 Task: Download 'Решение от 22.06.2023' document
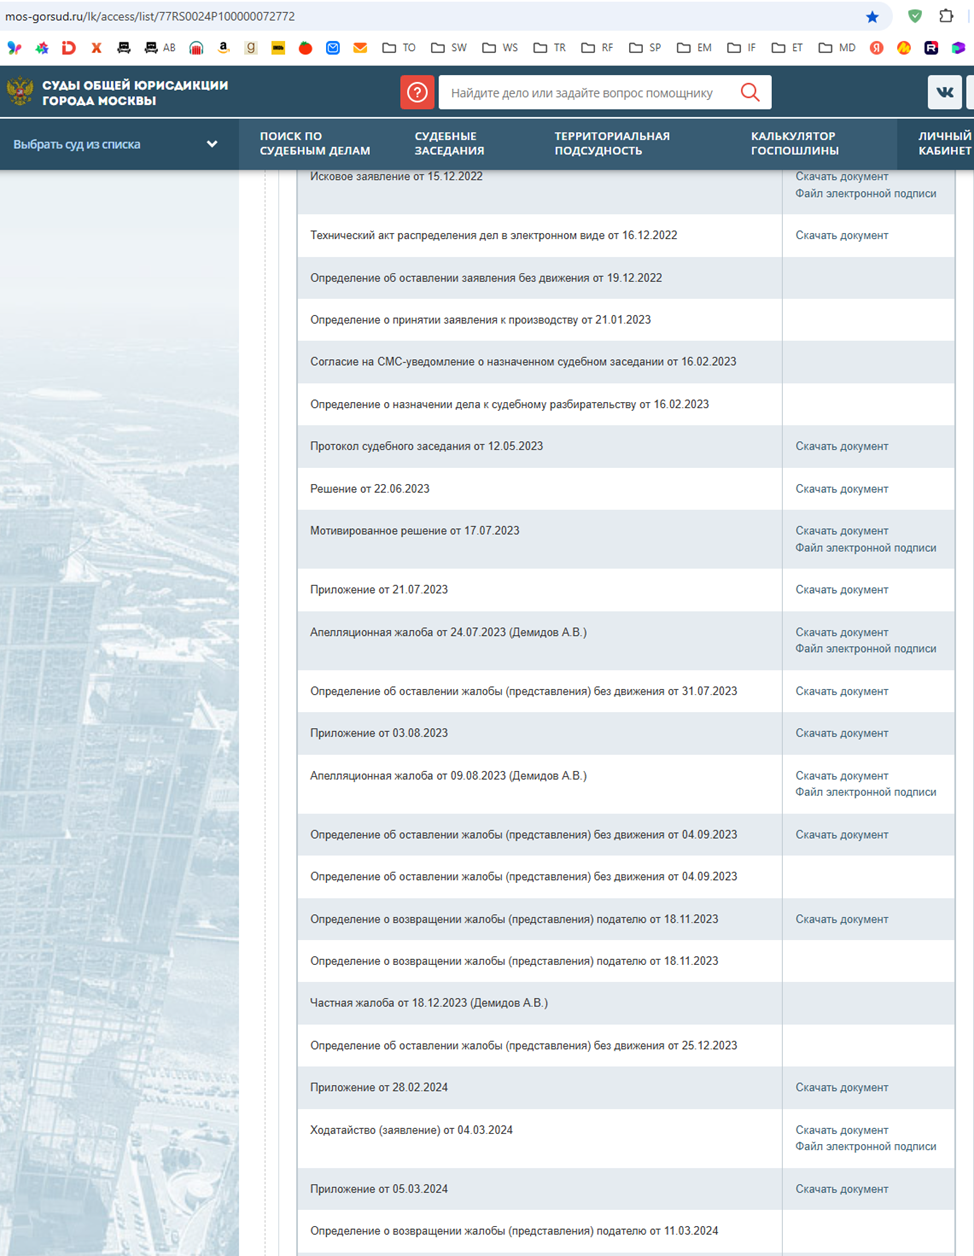[842, 489]
